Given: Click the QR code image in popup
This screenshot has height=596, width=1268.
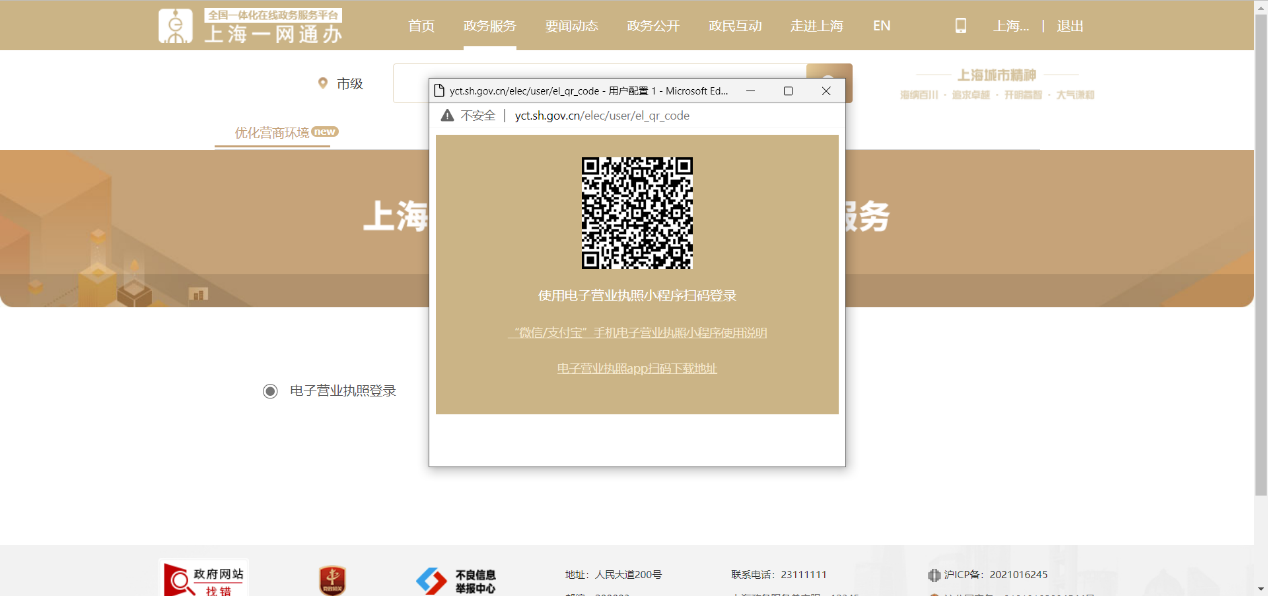Looking at the screenshot, I should tap(638, 213).
